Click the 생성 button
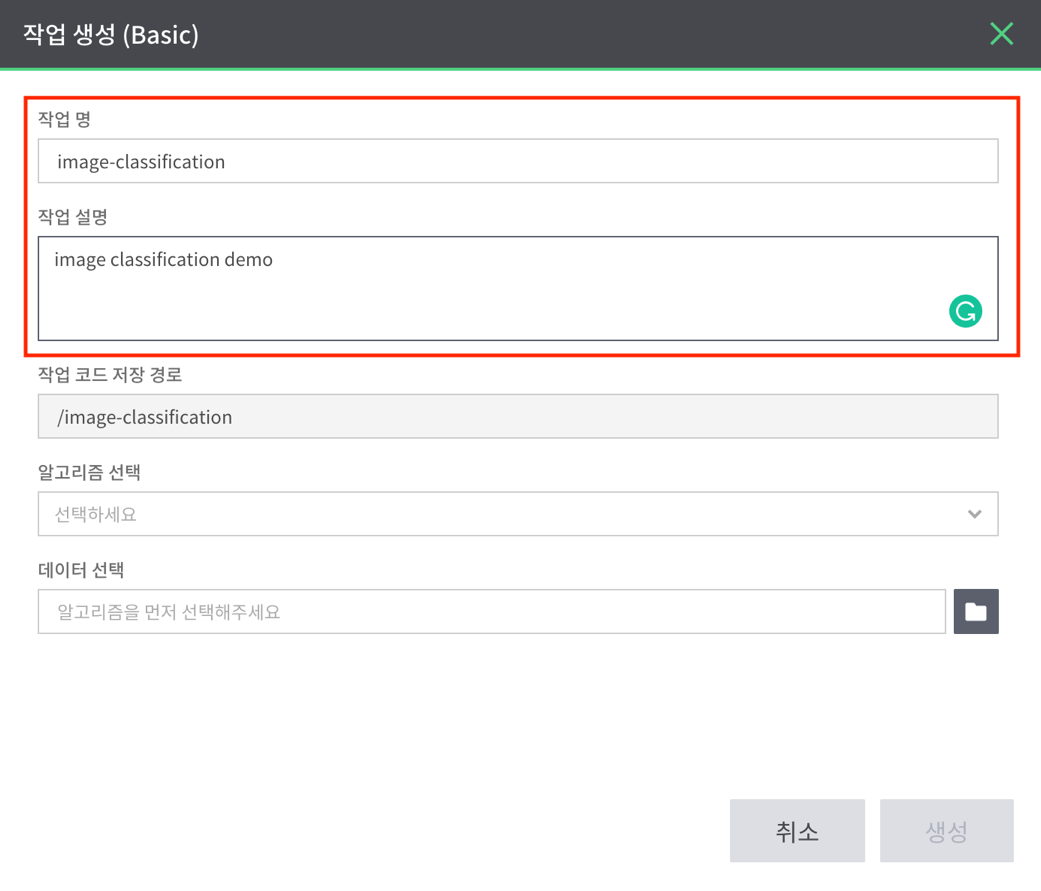The width and height of the screenshot is (1041, 891). click(947, 831)
